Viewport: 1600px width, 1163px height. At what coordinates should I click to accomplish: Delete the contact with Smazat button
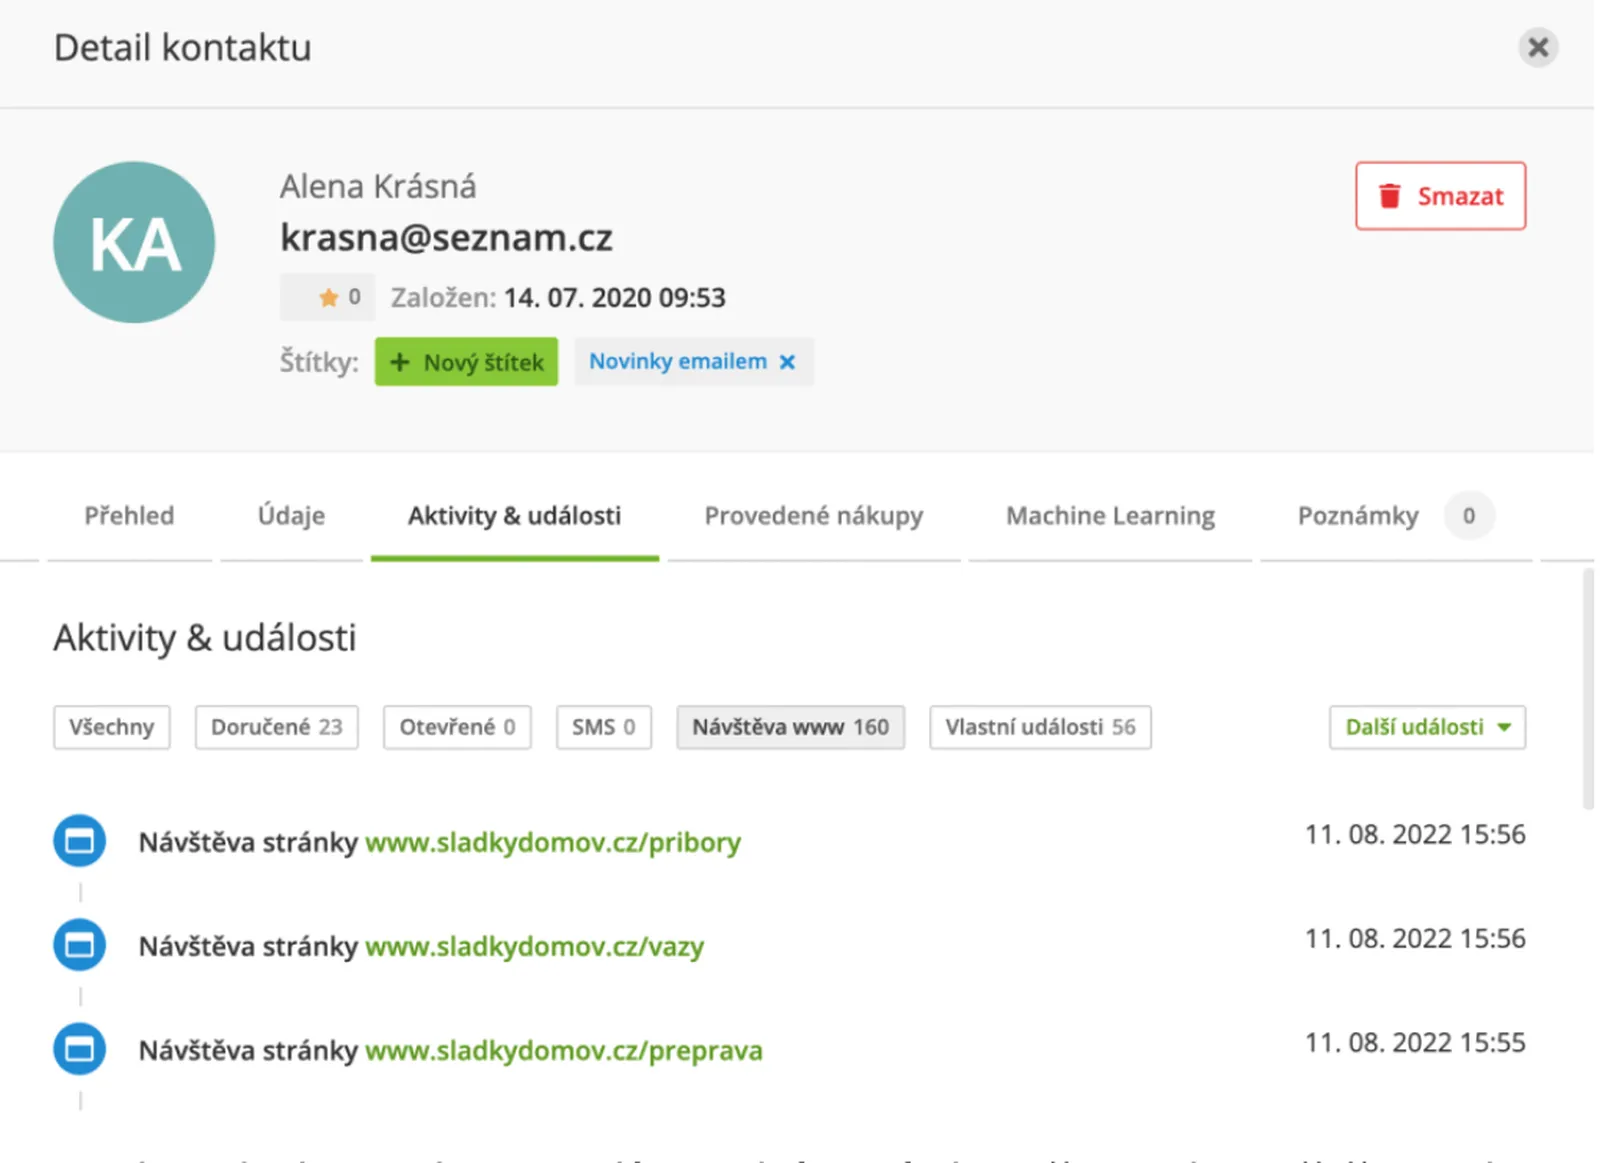click(x=1440, y=196)
